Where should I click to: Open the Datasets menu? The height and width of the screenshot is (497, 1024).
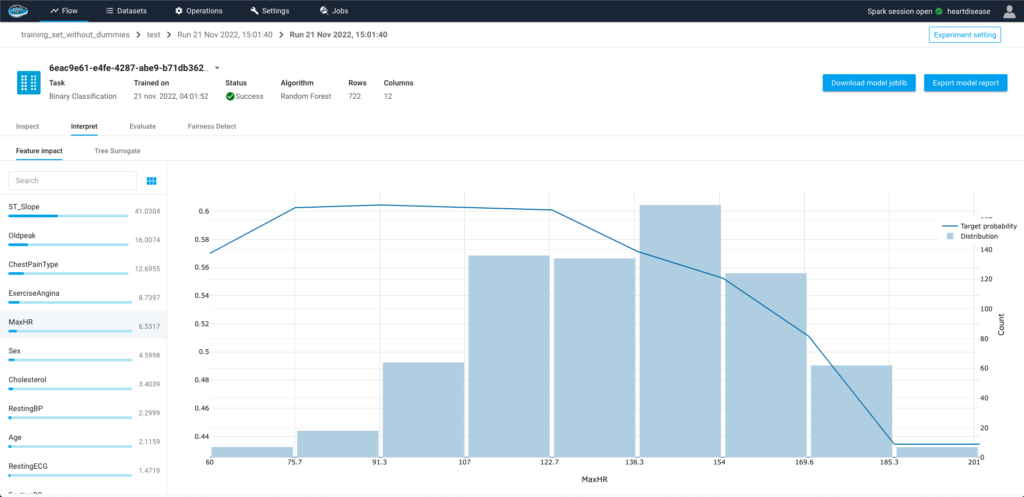point(126,11)
